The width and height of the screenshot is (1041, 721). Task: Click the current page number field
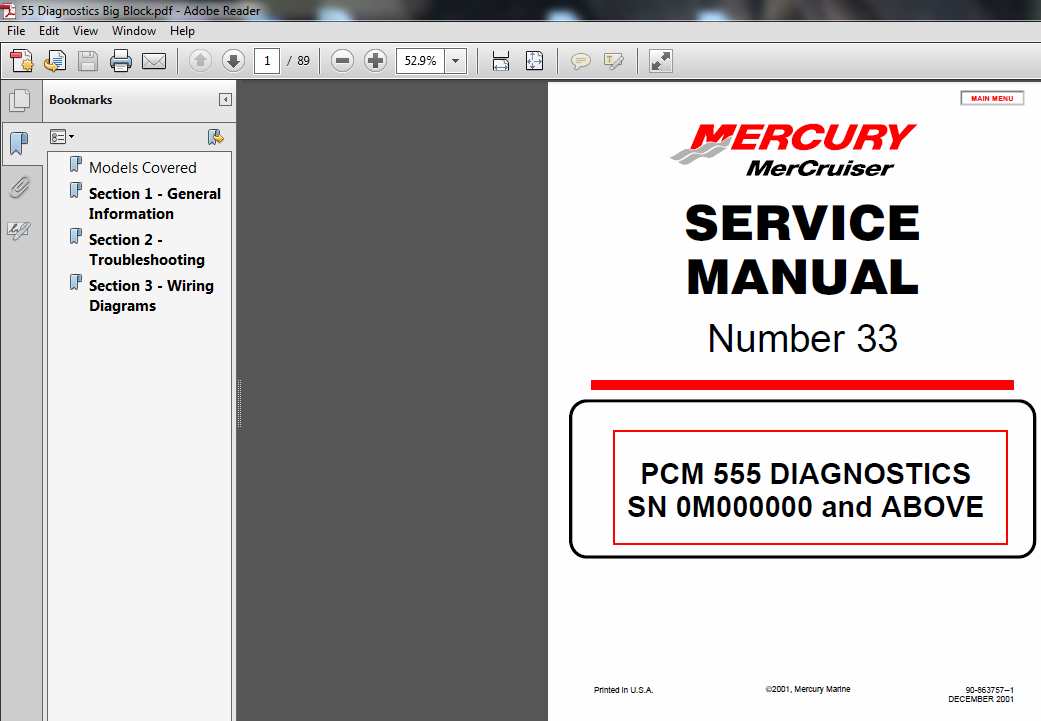(x=267, y=61)
